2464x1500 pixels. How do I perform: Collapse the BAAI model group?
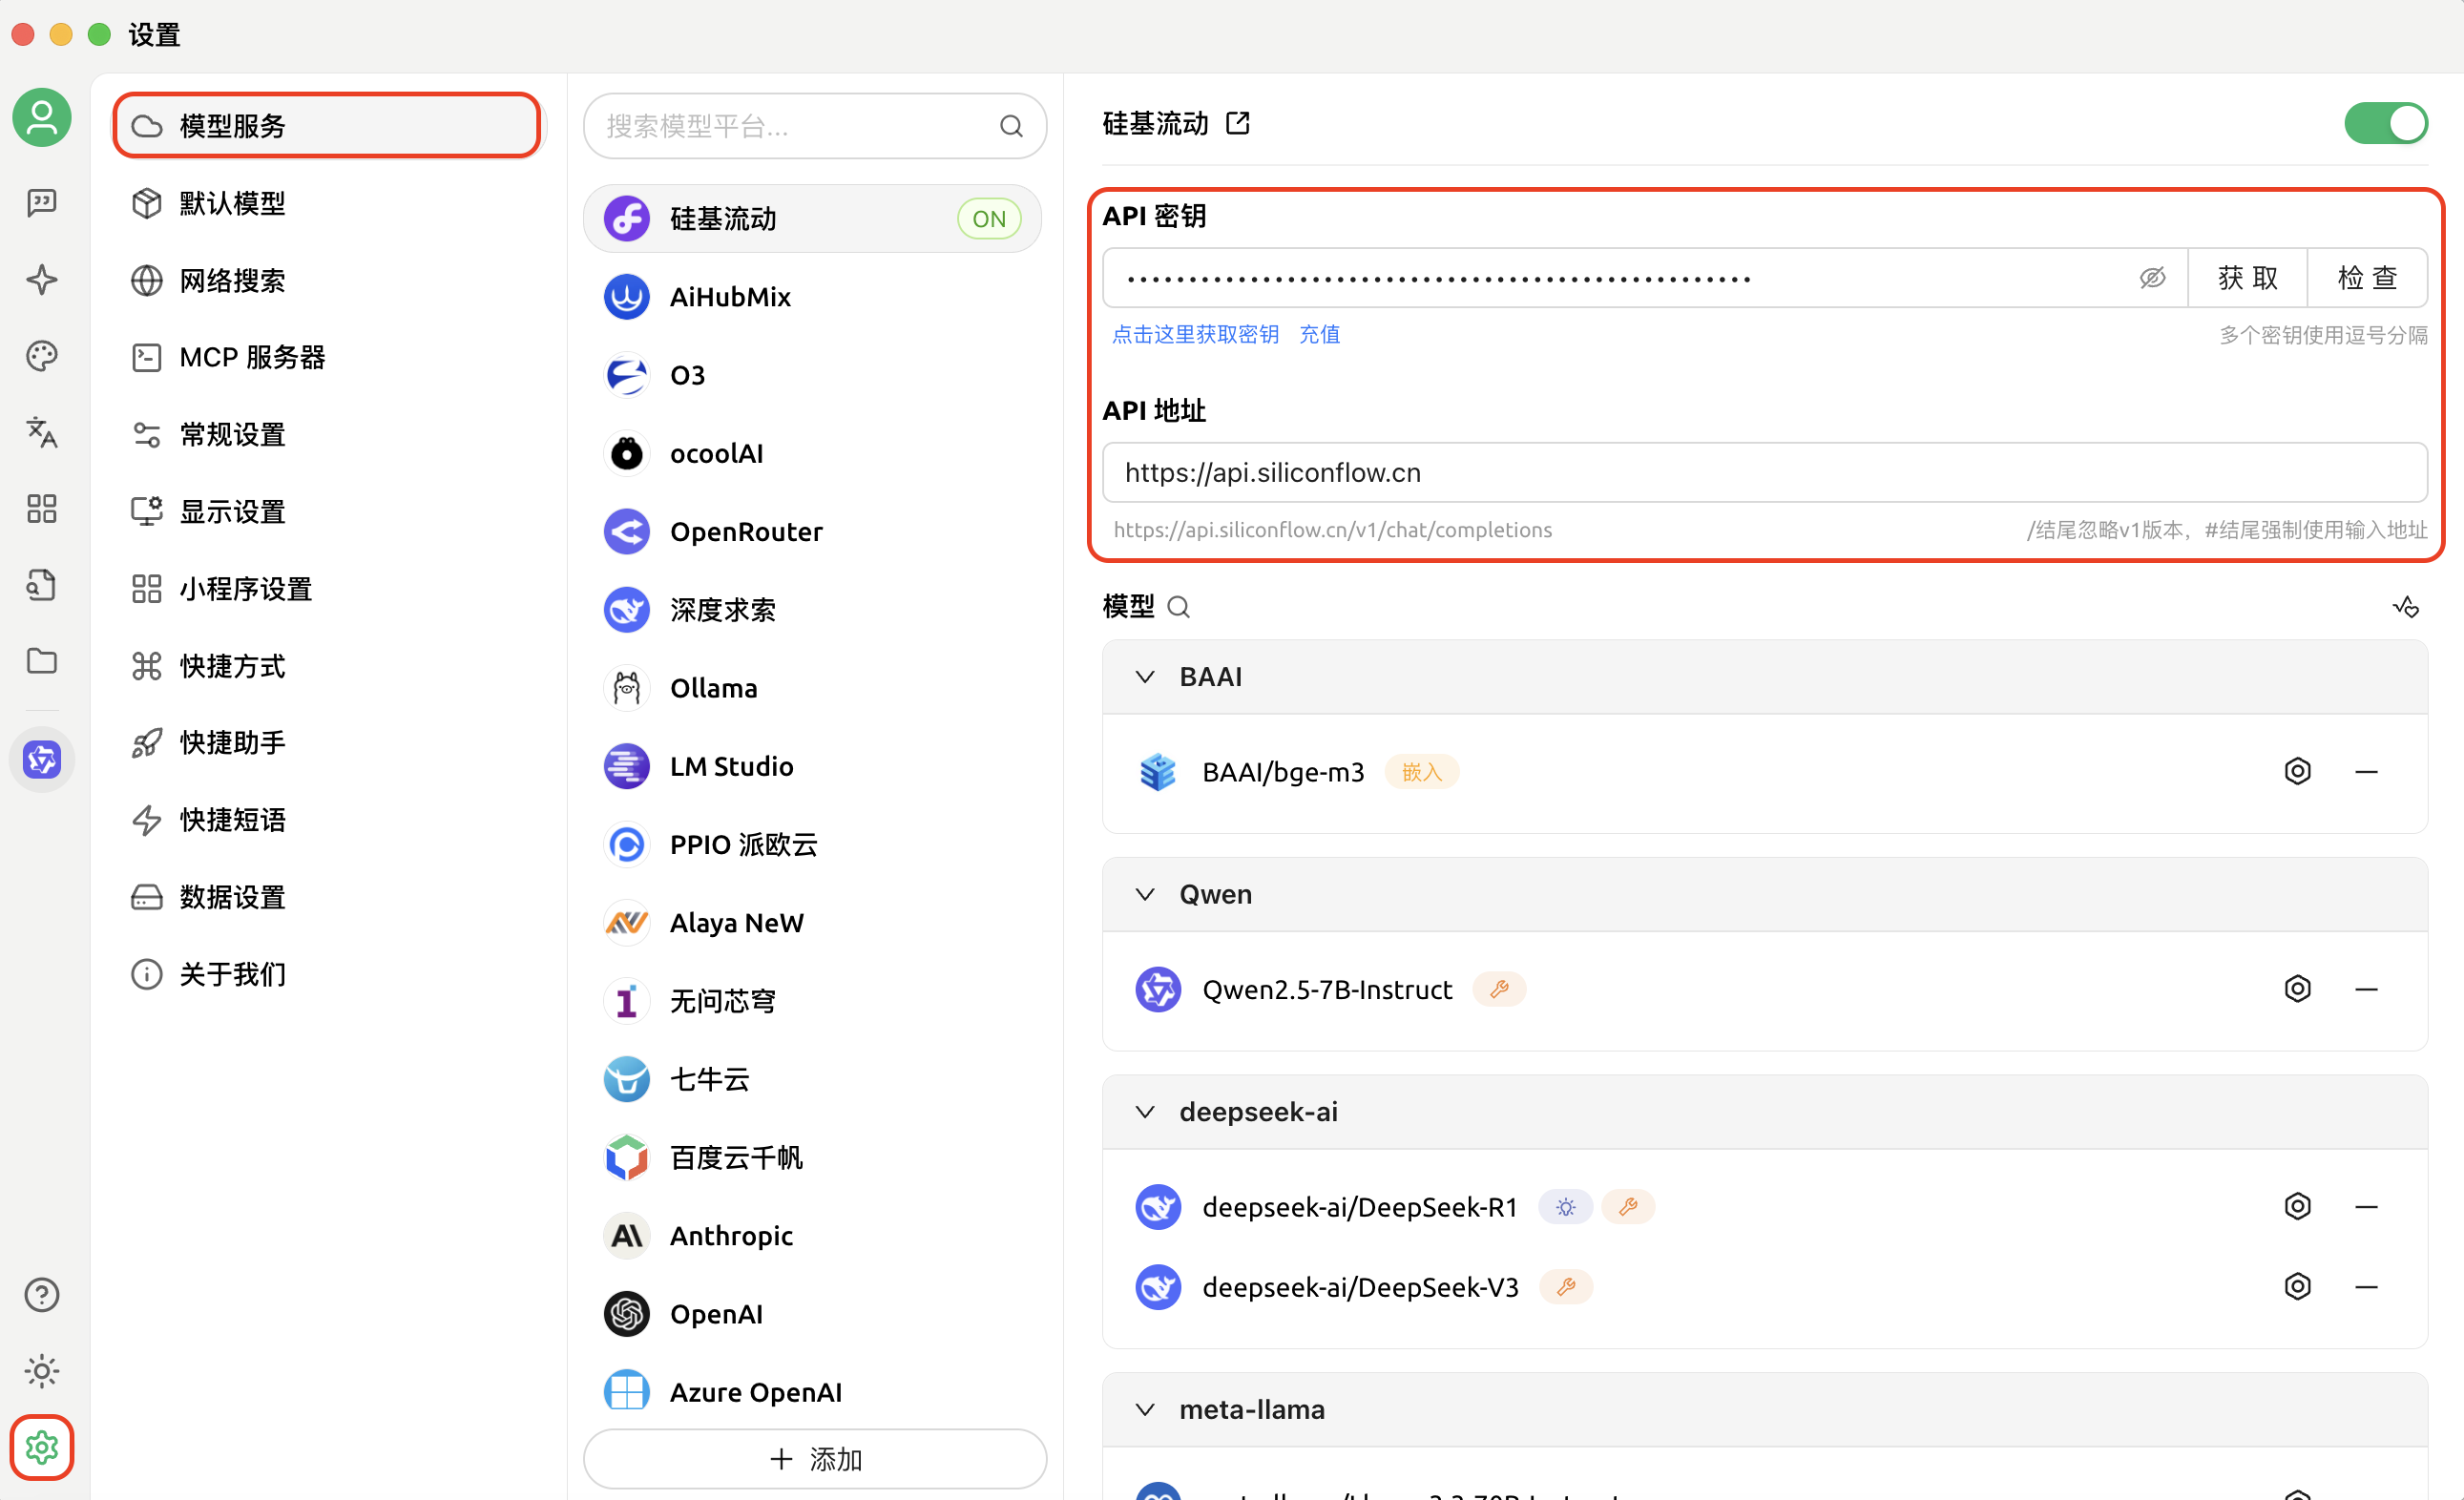[x=1145, y=676]
